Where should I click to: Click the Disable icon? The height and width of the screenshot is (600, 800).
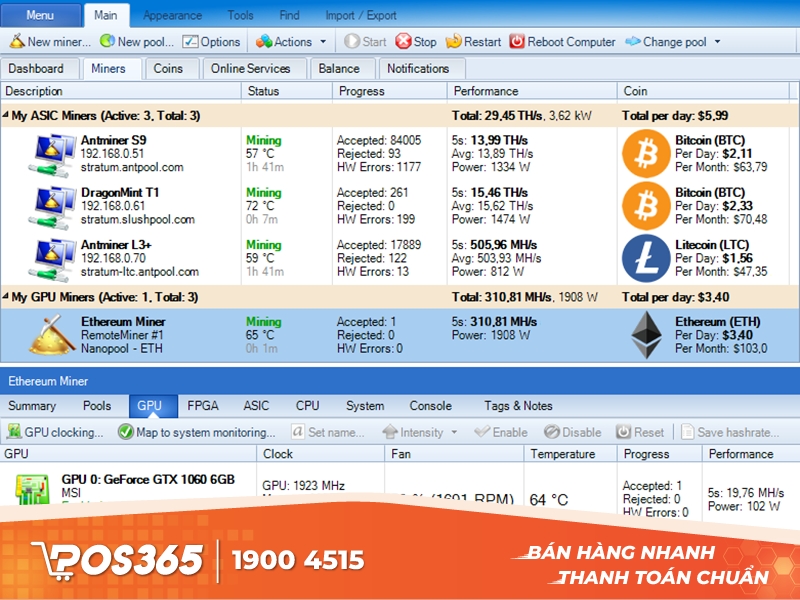(552, 432)
